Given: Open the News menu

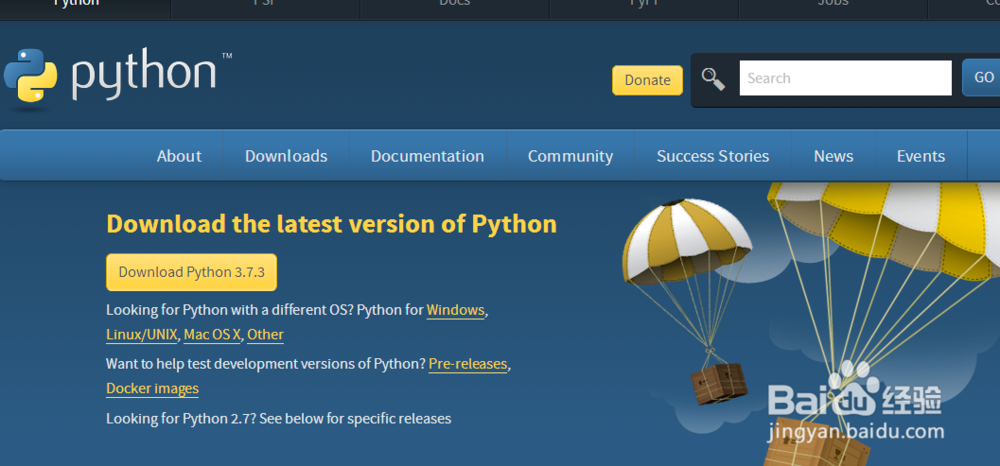Looking at the screenshot, I should [x=834, y=156].
